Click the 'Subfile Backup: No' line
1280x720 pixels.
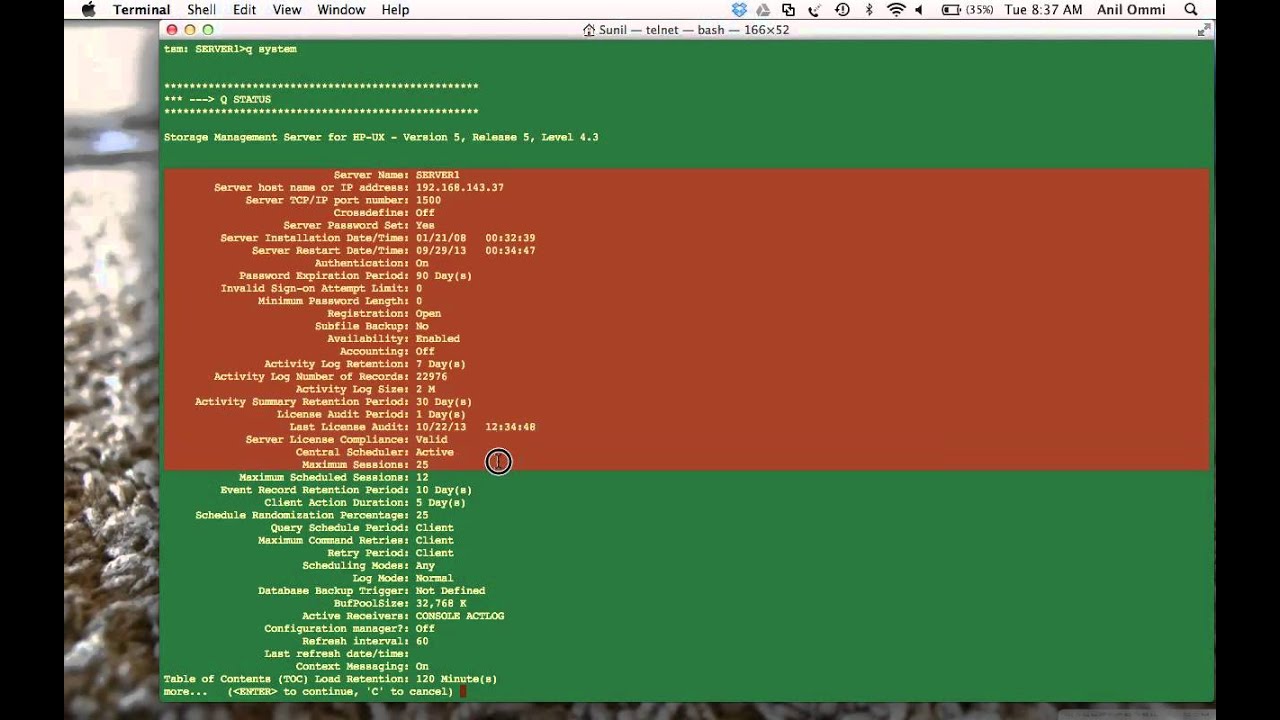coord(371,326)
